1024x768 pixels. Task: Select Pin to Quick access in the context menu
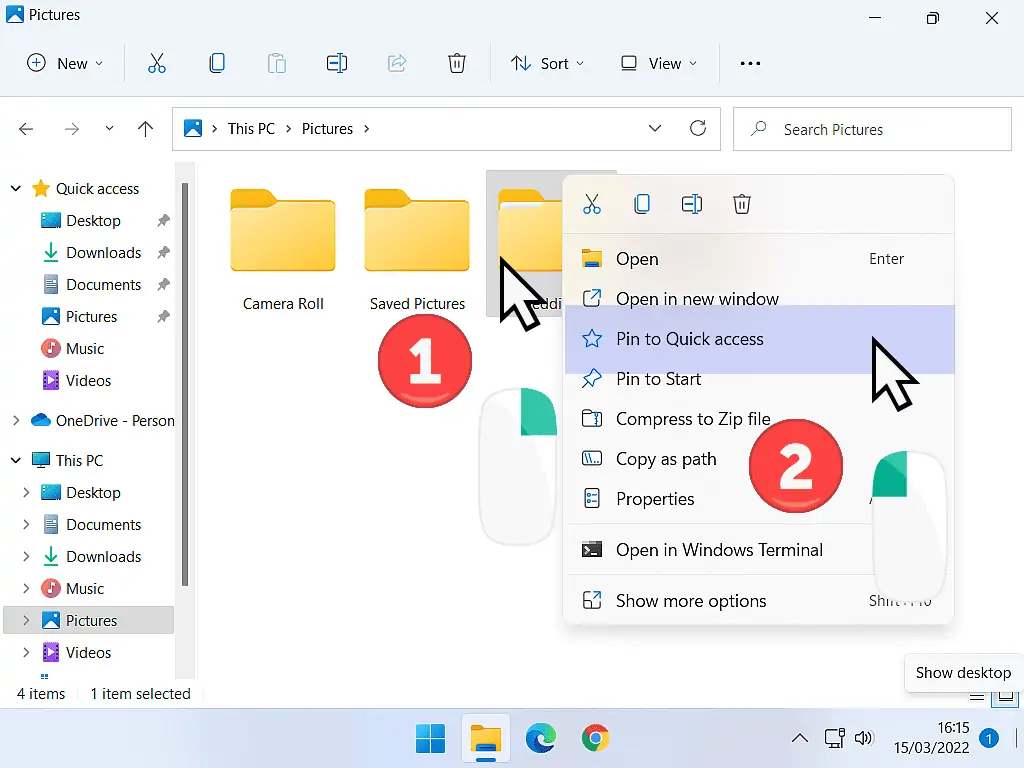pos(691,339)
